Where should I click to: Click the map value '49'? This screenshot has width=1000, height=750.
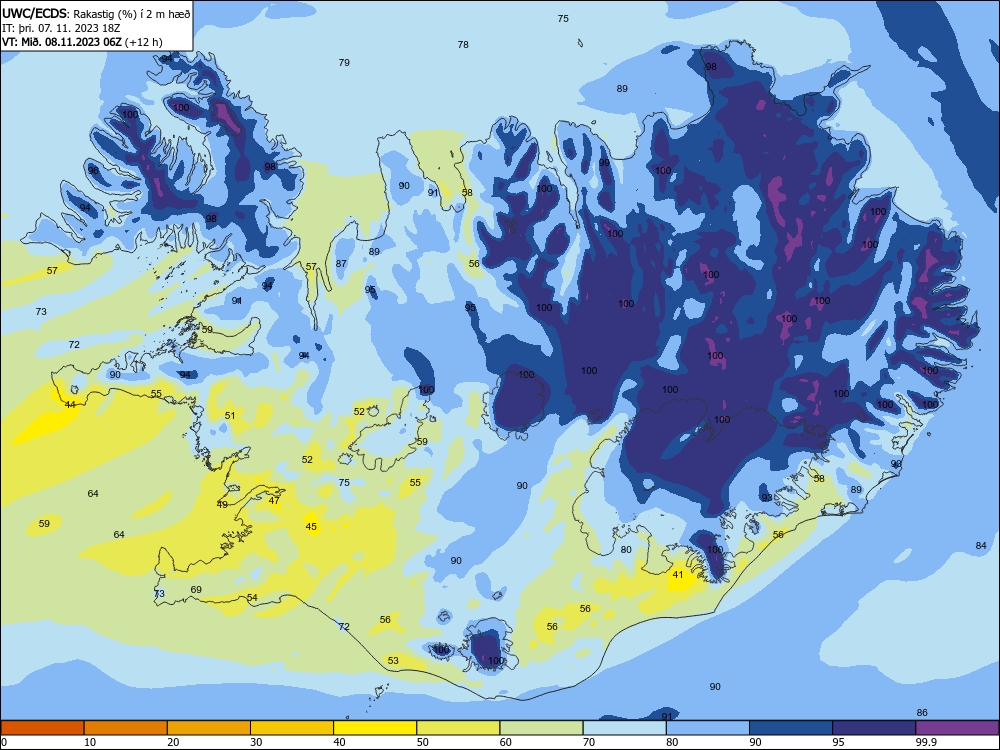[x=222, y=504]
